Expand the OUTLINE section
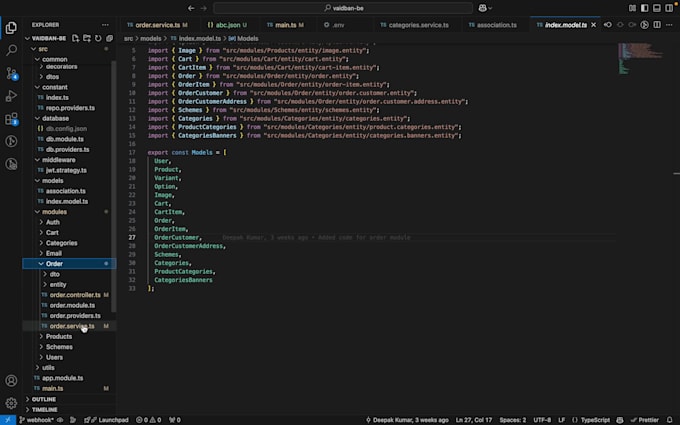The width and height of the screenshot is (680, 425). (43, 399)
